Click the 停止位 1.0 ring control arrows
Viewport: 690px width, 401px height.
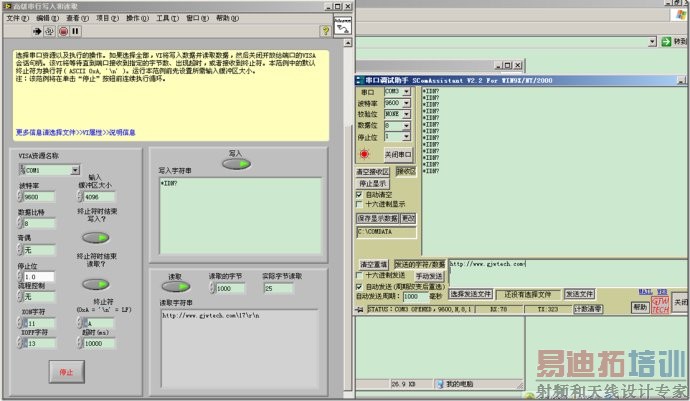20,276
